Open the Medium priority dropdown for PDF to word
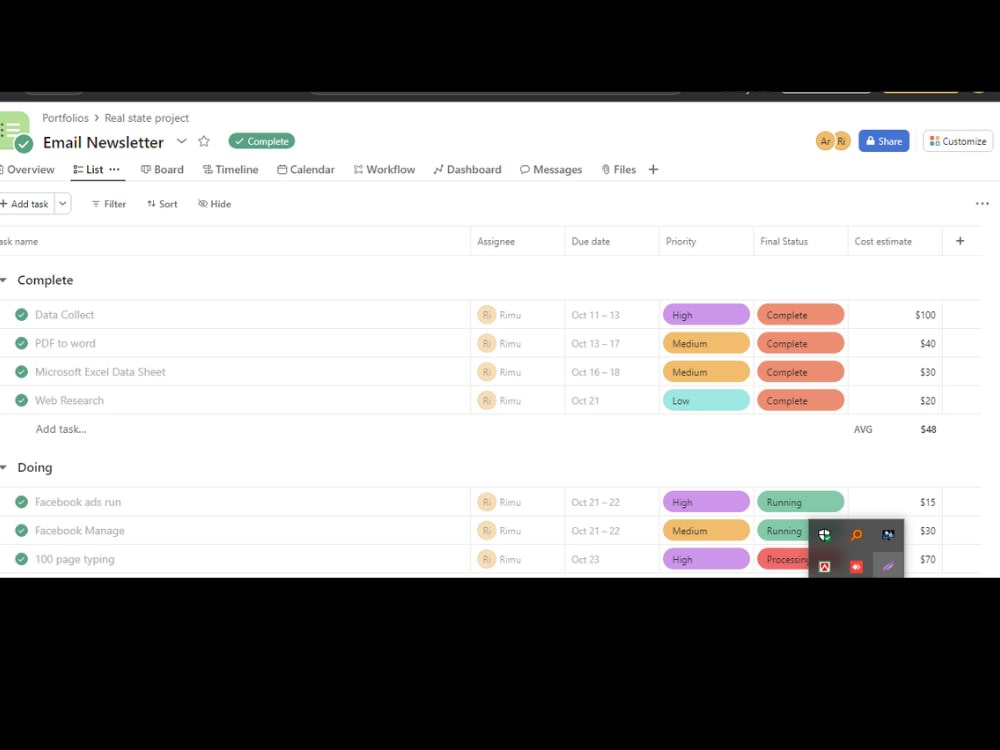This screenshot has height=750, width=1000. [x=706, y=343]
